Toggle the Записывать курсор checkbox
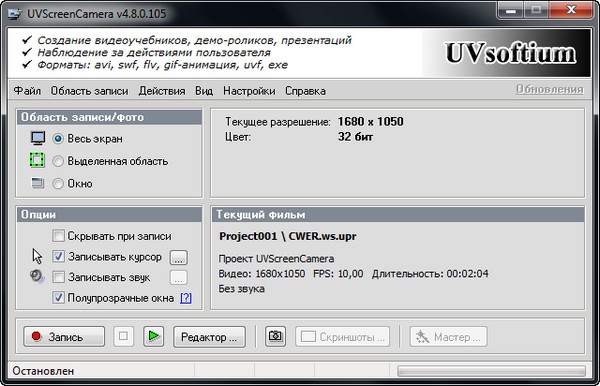Screen dimensions: 600x386 click(x=58, y=256)
